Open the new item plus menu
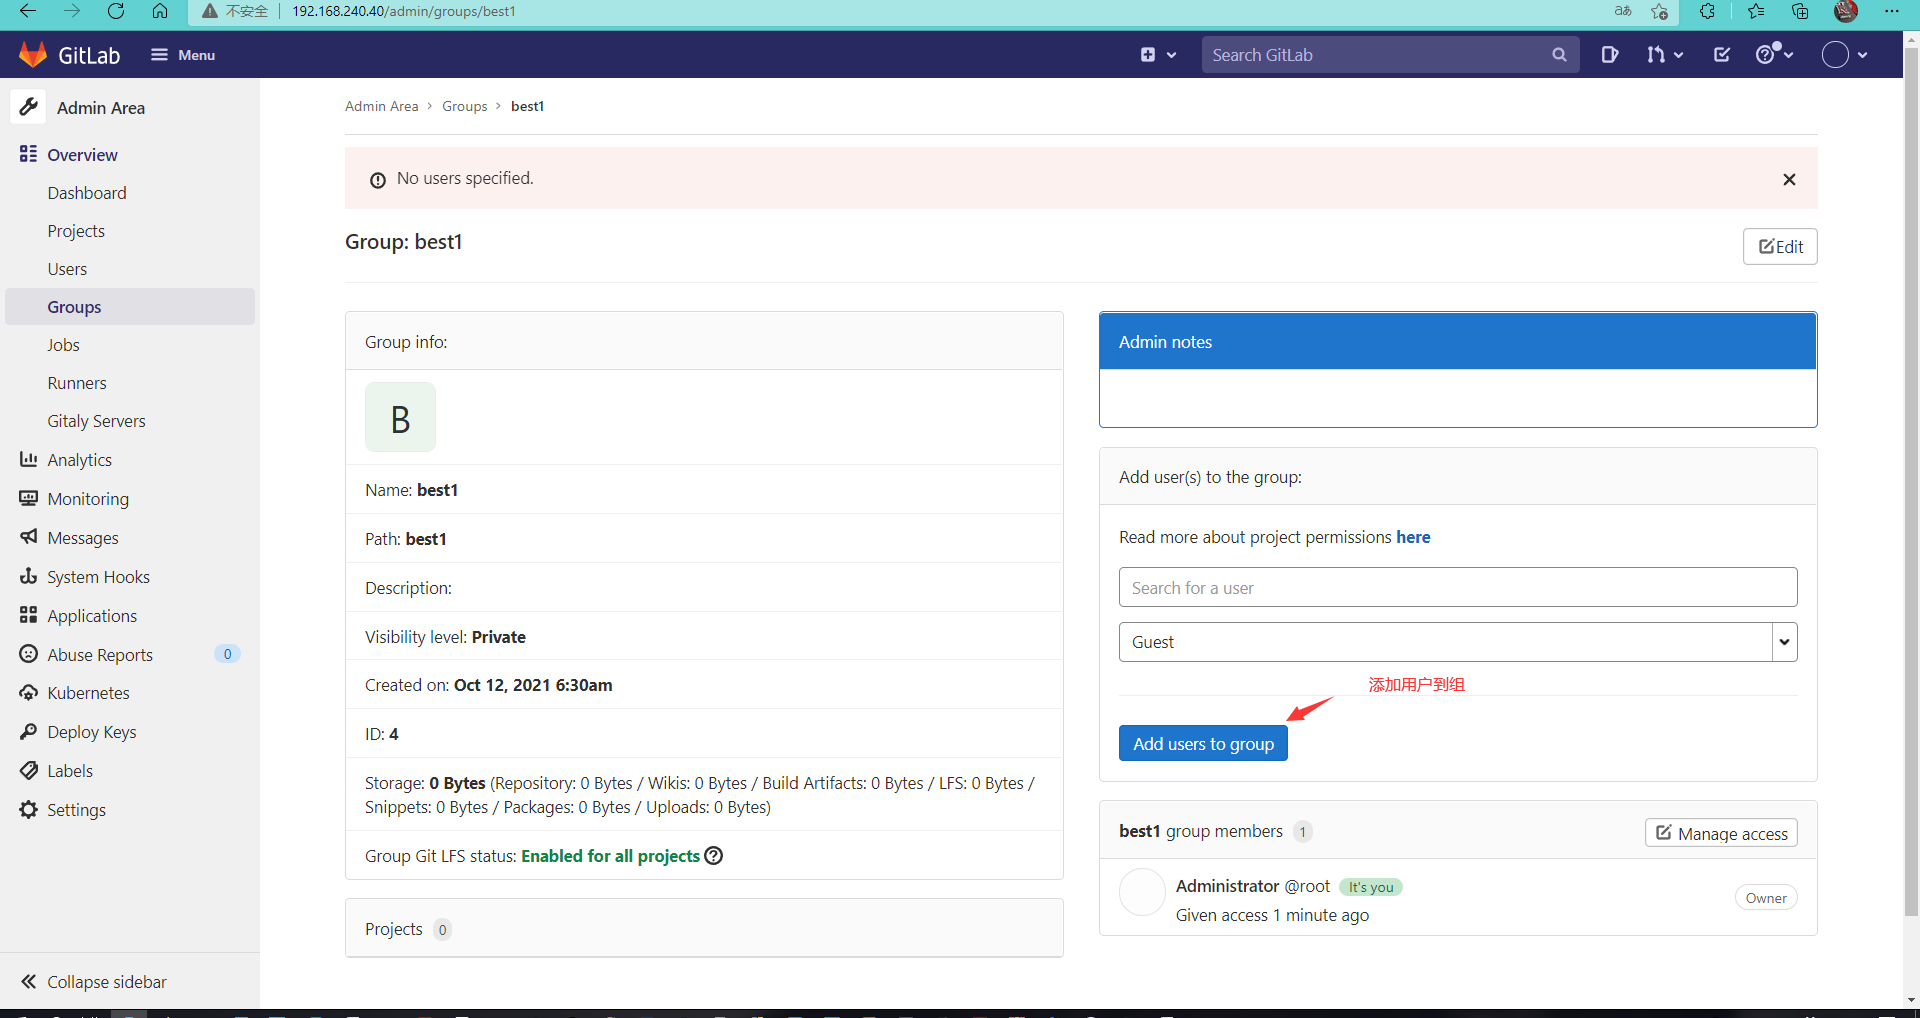The width and height of the screenshot is (1920, 1018). pyautogui.click(x=1157, y=55)
